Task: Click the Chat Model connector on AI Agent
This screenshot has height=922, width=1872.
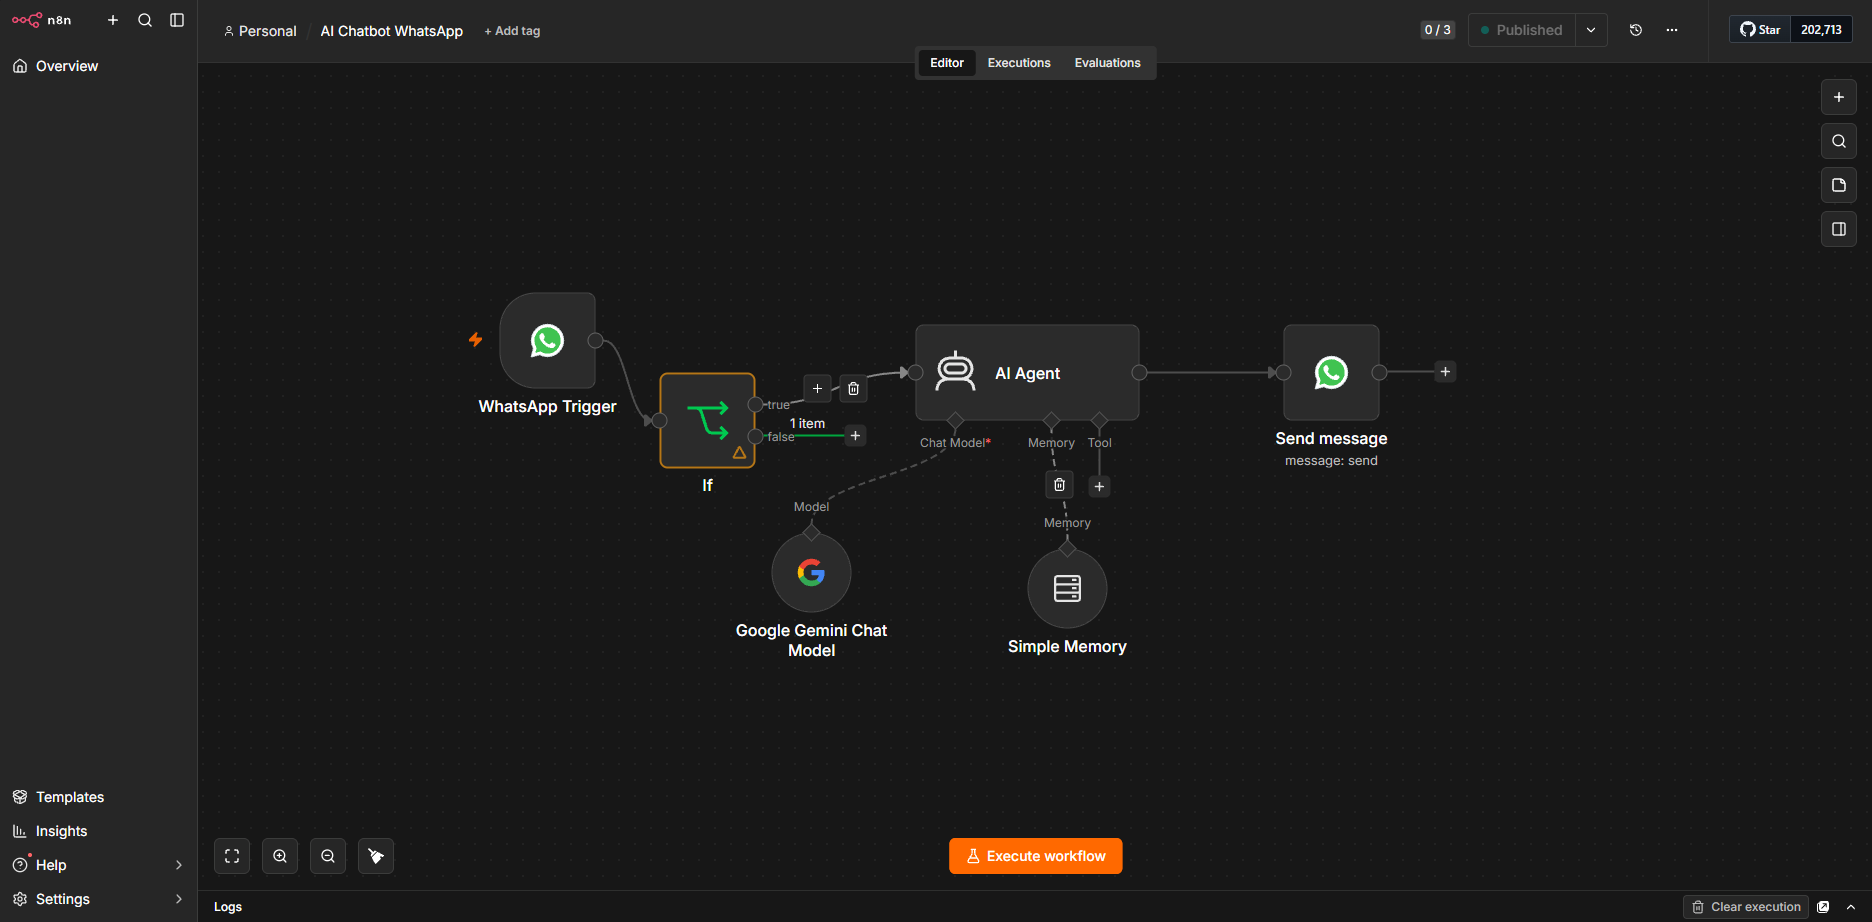Action: point(955,420)
